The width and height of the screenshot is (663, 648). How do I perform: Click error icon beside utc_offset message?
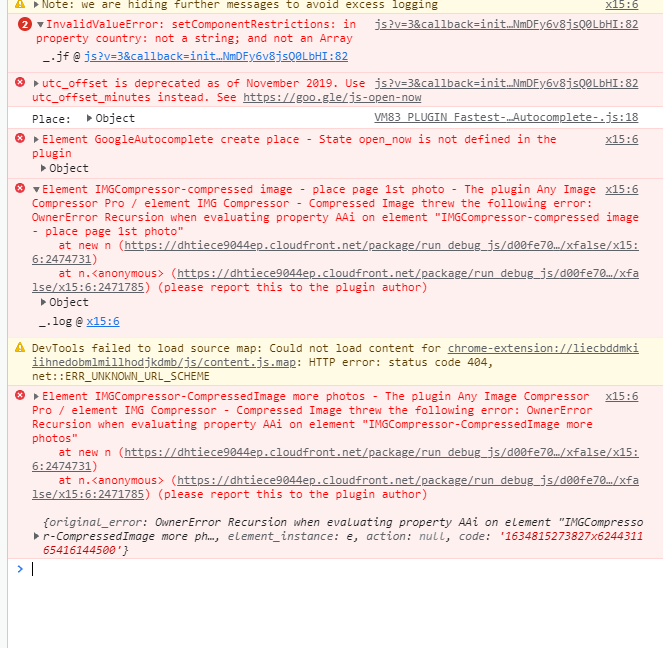(20, 82)
